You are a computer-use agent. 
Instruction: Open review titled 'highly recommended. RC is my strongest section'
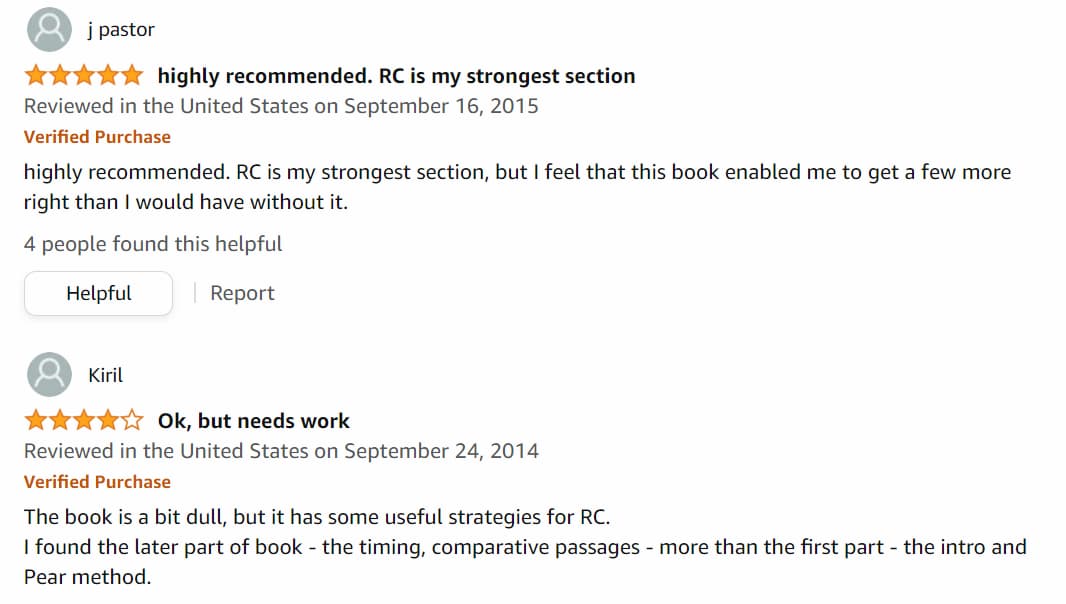coord(396,76)
